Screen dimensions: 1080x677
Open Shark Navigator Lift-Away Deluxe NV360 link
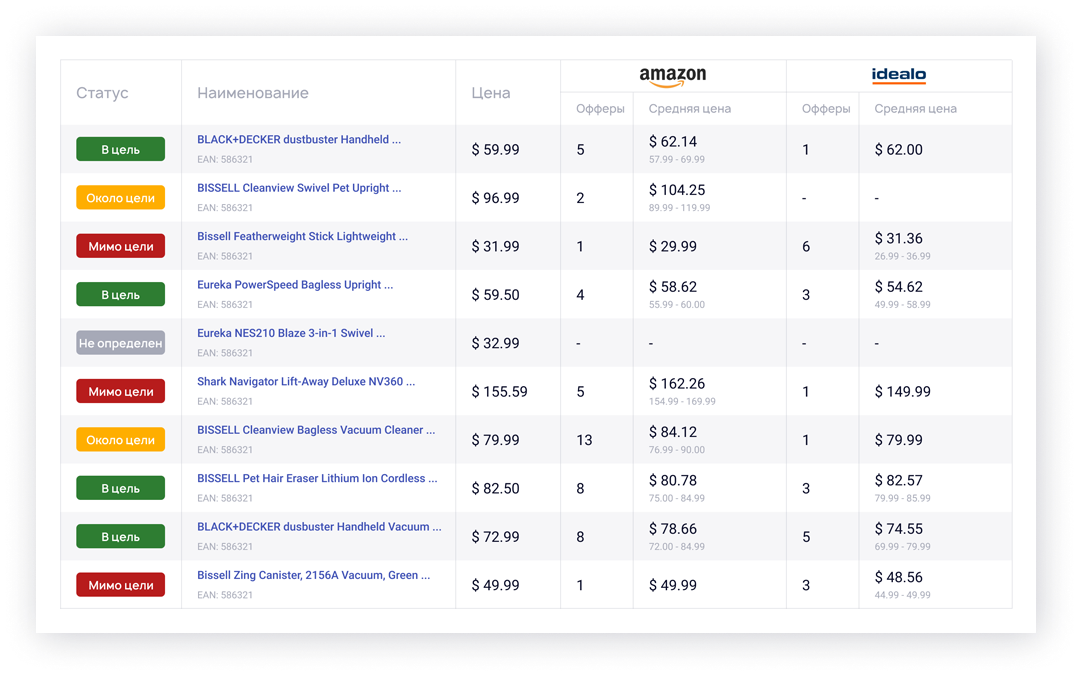305,382
